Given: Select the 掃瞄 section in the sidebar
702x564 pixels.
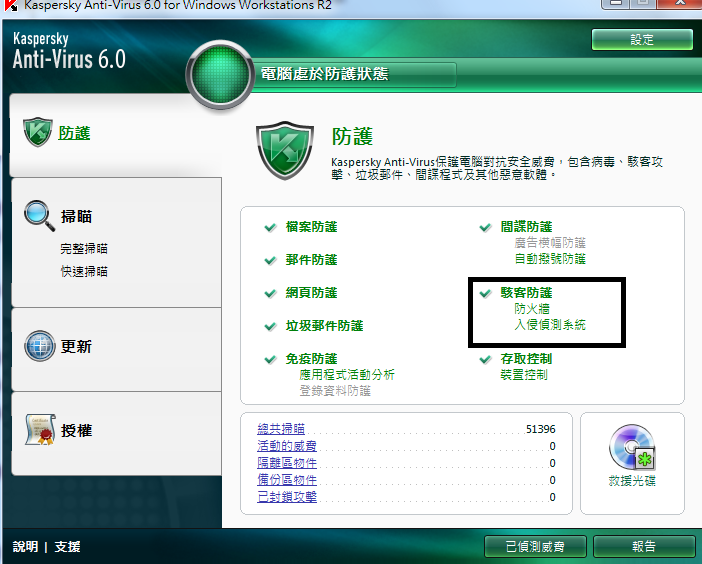Looking at the screenshot, I should pyautogui.click(x=77, y=217).
